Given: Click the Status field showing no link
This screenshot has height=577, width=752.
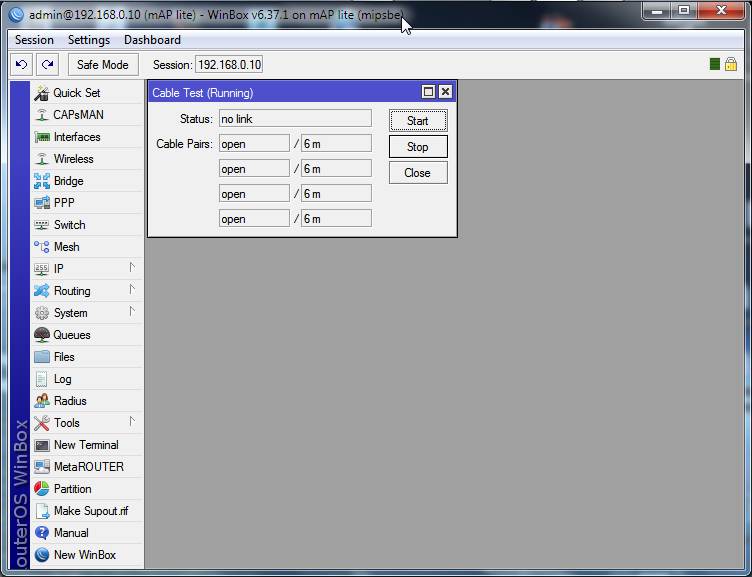Looking at the screenshot, I should click(x=295, y=118).
